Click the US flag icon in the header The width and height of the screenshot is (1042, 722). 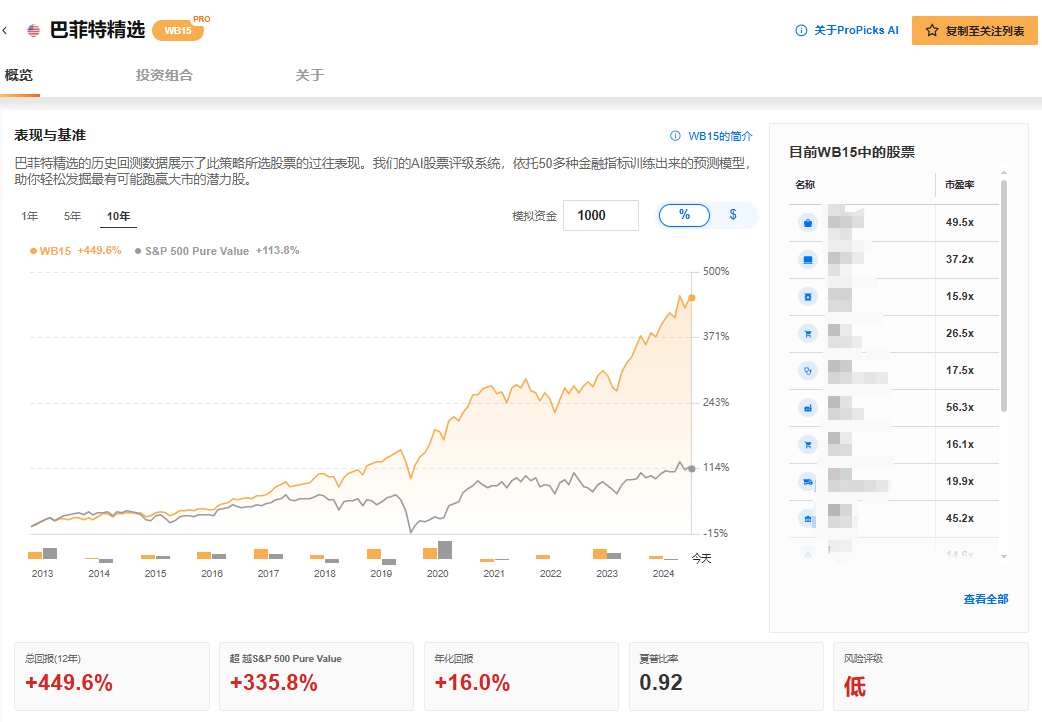point(33,30)
